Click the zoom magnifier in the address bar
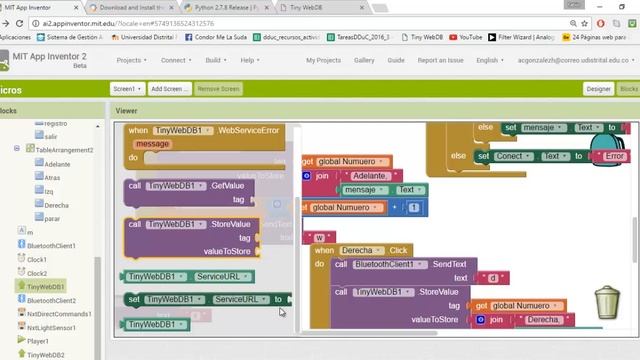The image size is (640, 360). 573,24
